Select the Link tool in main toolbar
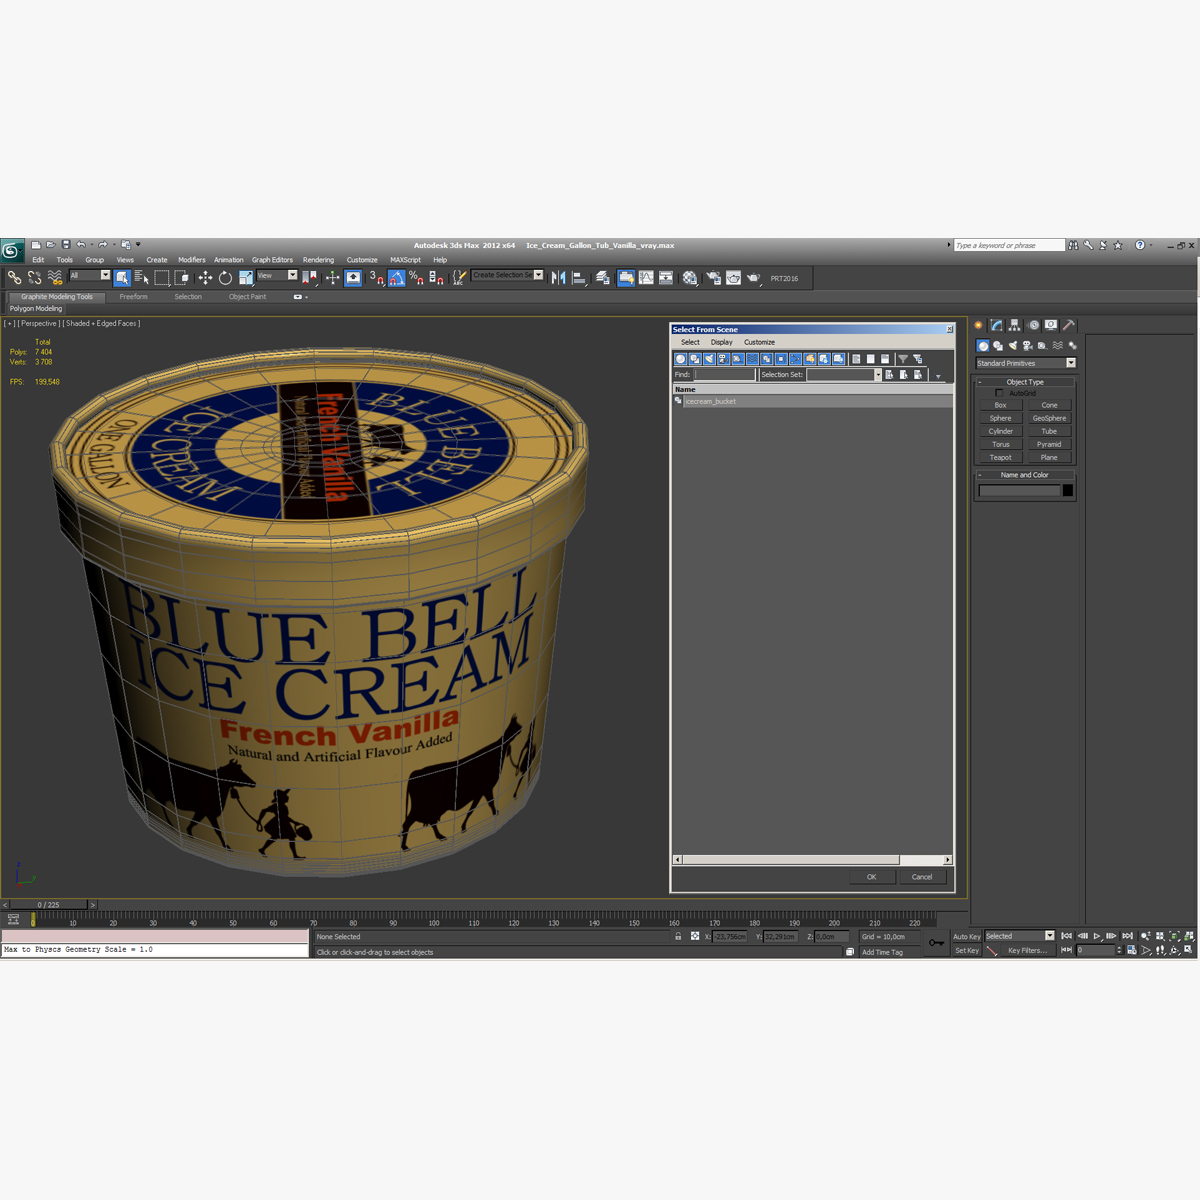 (x=14, y=278)
